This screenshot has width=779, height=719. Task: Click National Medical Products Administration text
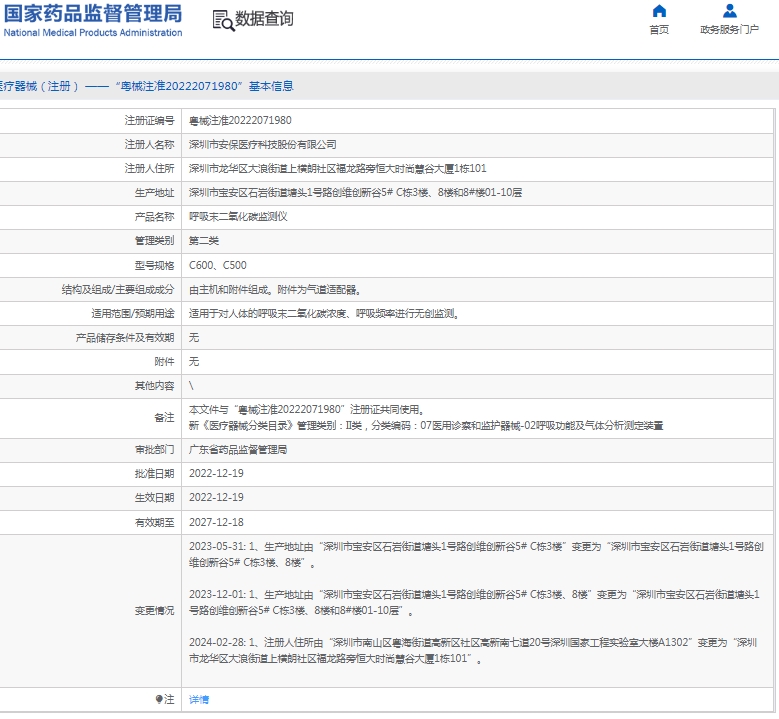[x=93, y=33]
